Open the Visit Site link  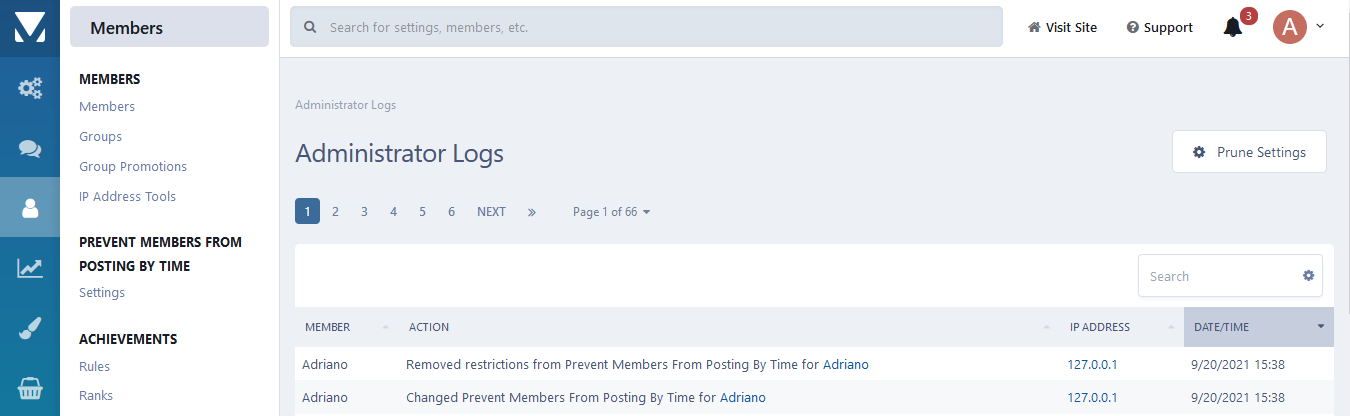pyautogui.click(x=1062, y=28)
